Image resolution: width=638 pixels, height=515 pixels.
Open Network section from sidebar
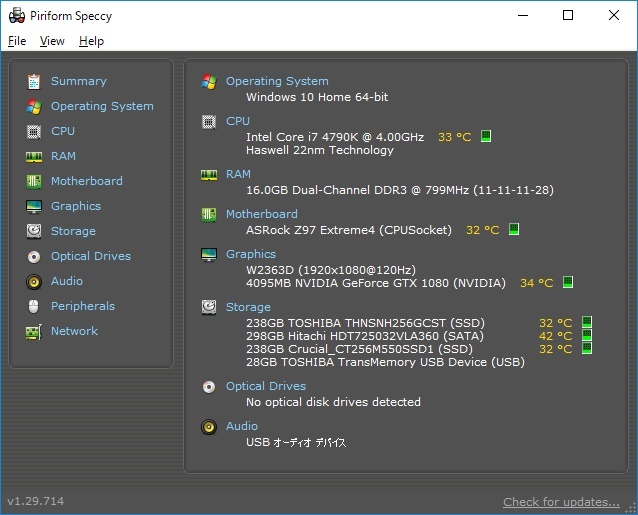74,331
